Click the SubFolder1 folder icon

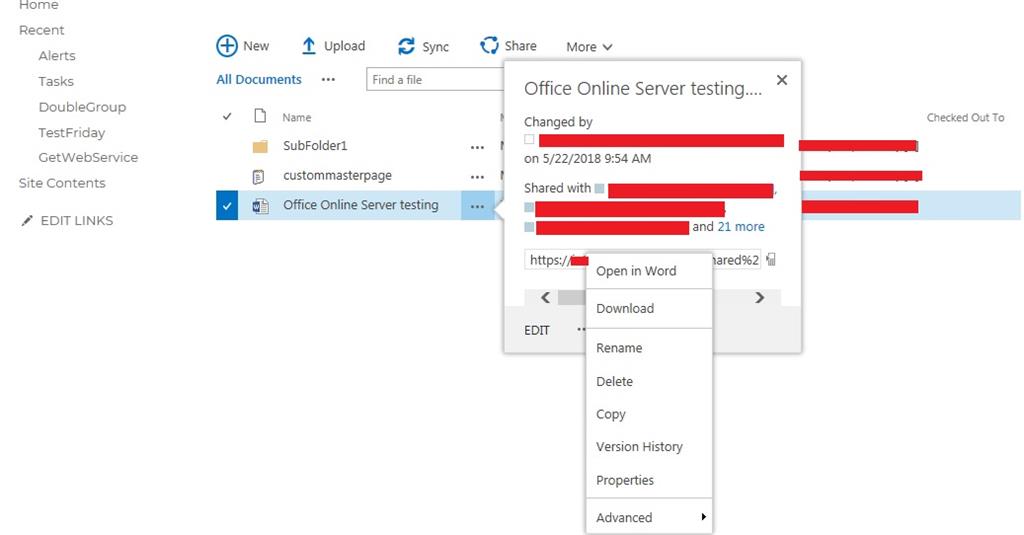click(x=260, y=146)
